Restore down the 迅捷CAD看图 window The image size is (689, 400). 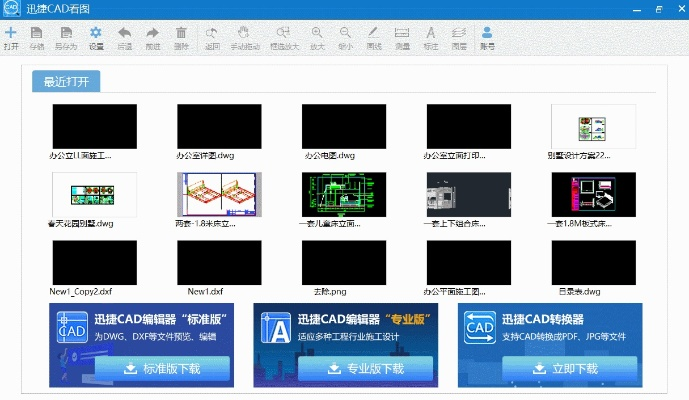click(x=659, y=9)
